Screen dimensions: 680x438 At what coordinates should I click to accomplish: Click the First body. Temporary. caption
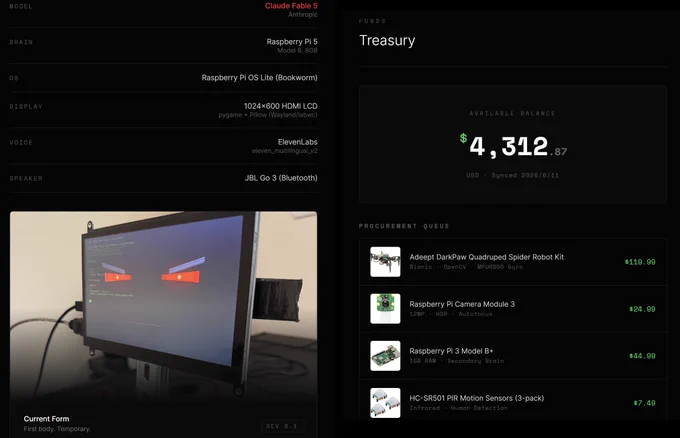[x=57, y=429]
